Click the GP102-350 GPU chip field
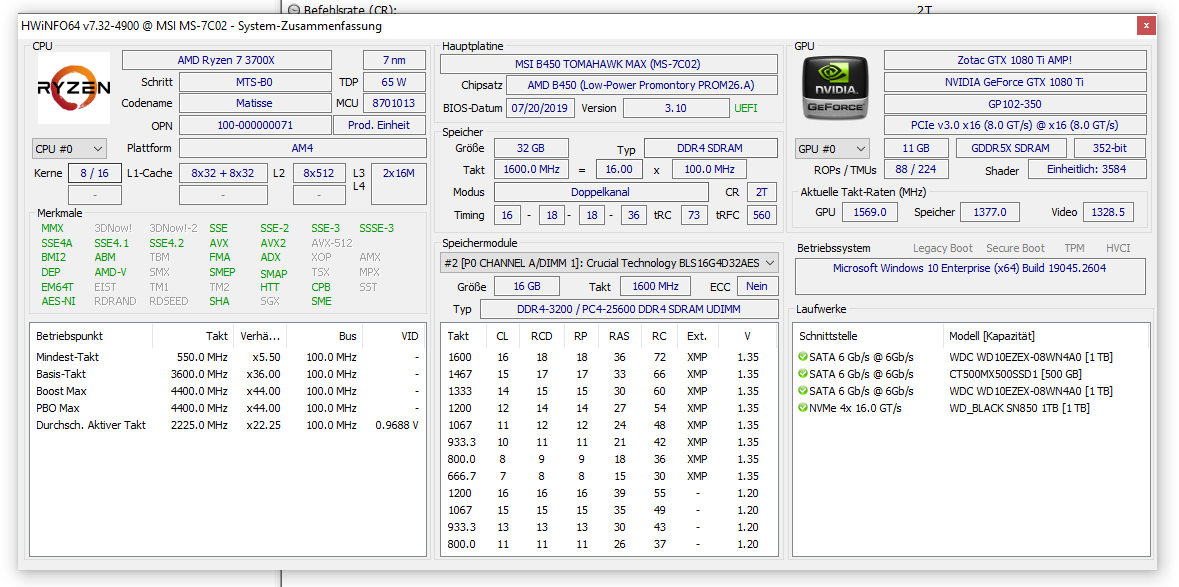Viewport: 1179px width, 587px height. (x=1015, y=104)
